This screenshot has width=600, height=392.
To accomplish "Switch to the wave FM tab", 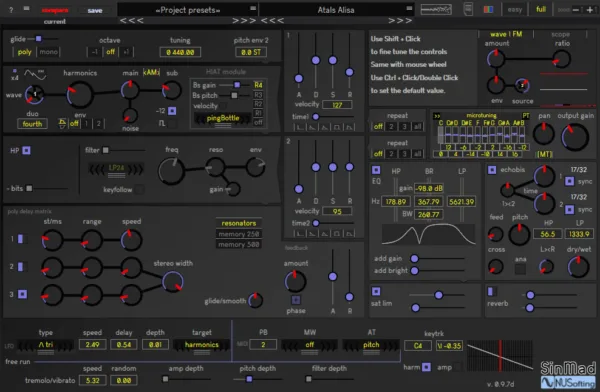I will click(x=506, y=34).
